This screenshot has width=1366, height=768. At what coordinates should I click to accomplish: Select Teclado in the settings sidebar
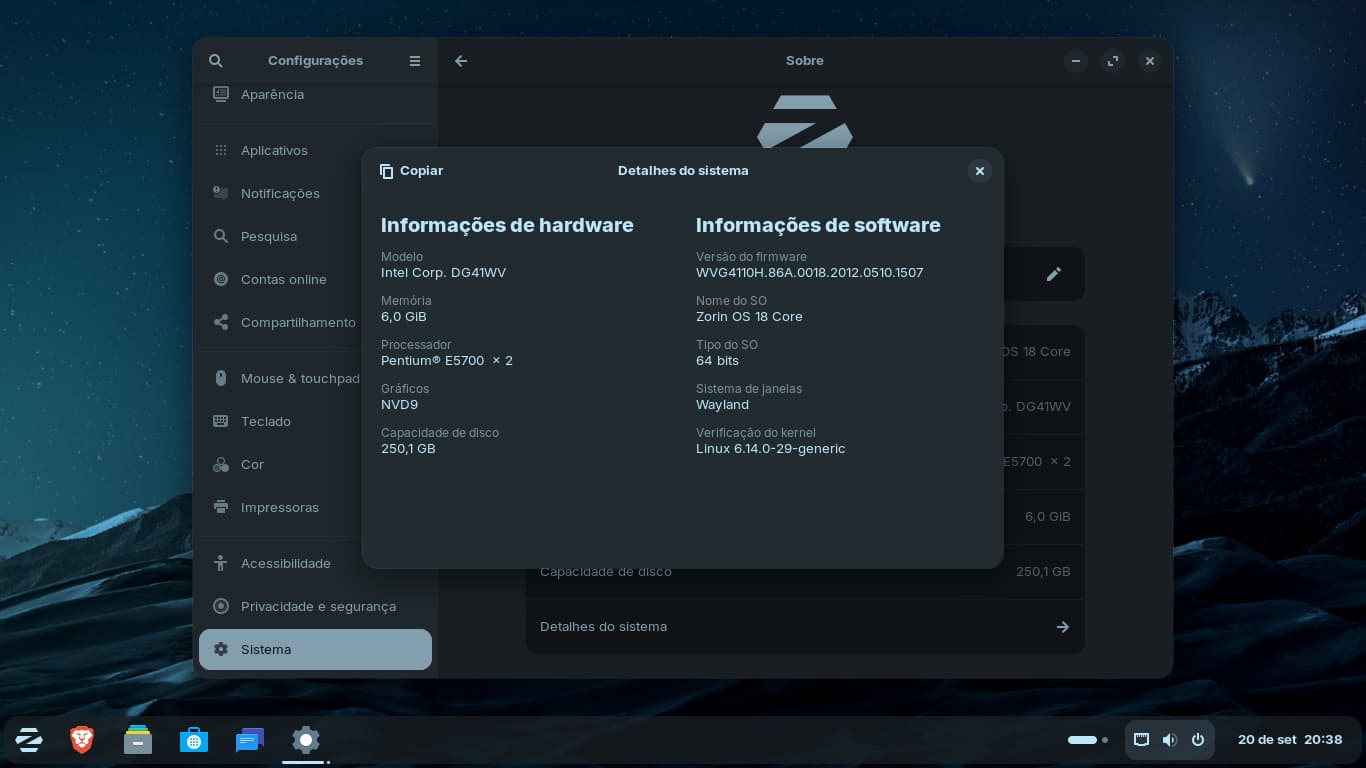tap(266, 421)
